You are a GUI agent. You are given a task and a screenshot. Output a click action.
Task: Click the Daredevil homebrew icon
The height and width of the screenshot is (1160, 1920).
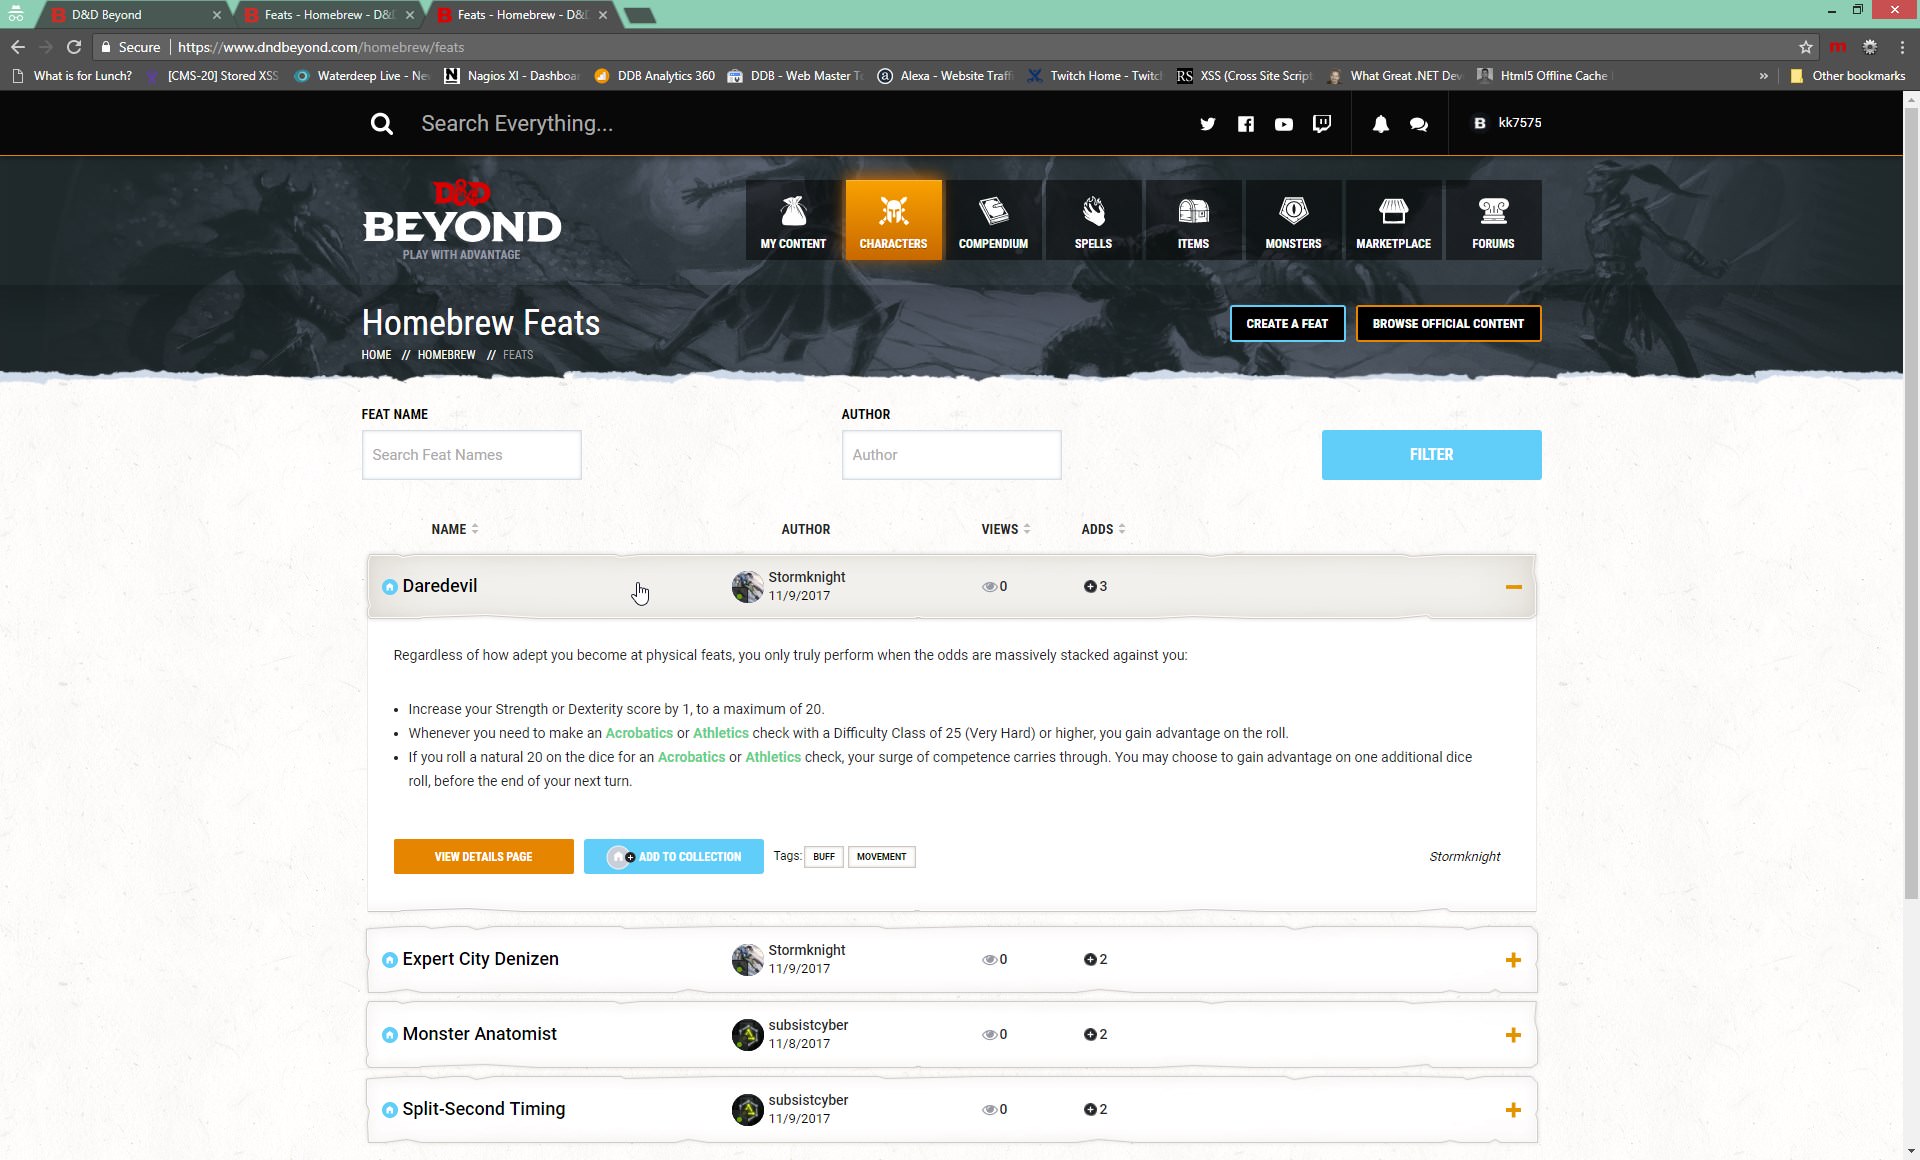coord(390,587)
